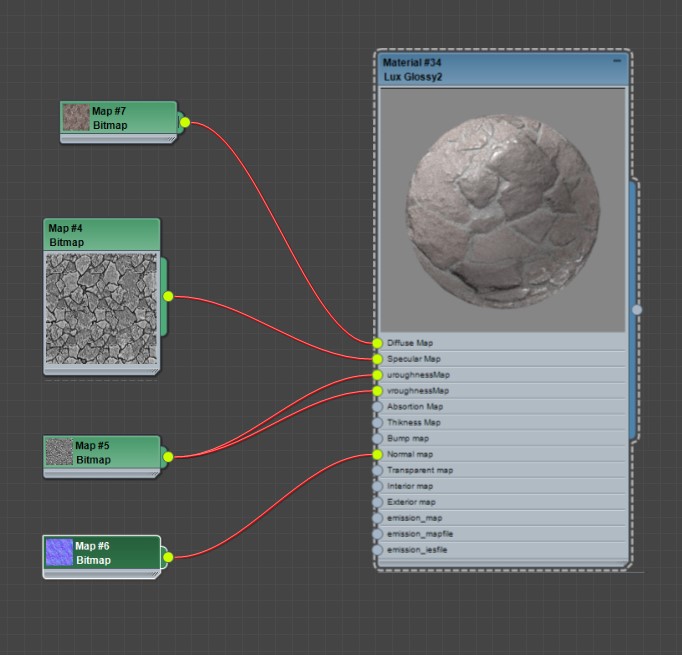682x655 pixels.
Task: Click the Material #34 sphere preview
Action: pos(503,210)
